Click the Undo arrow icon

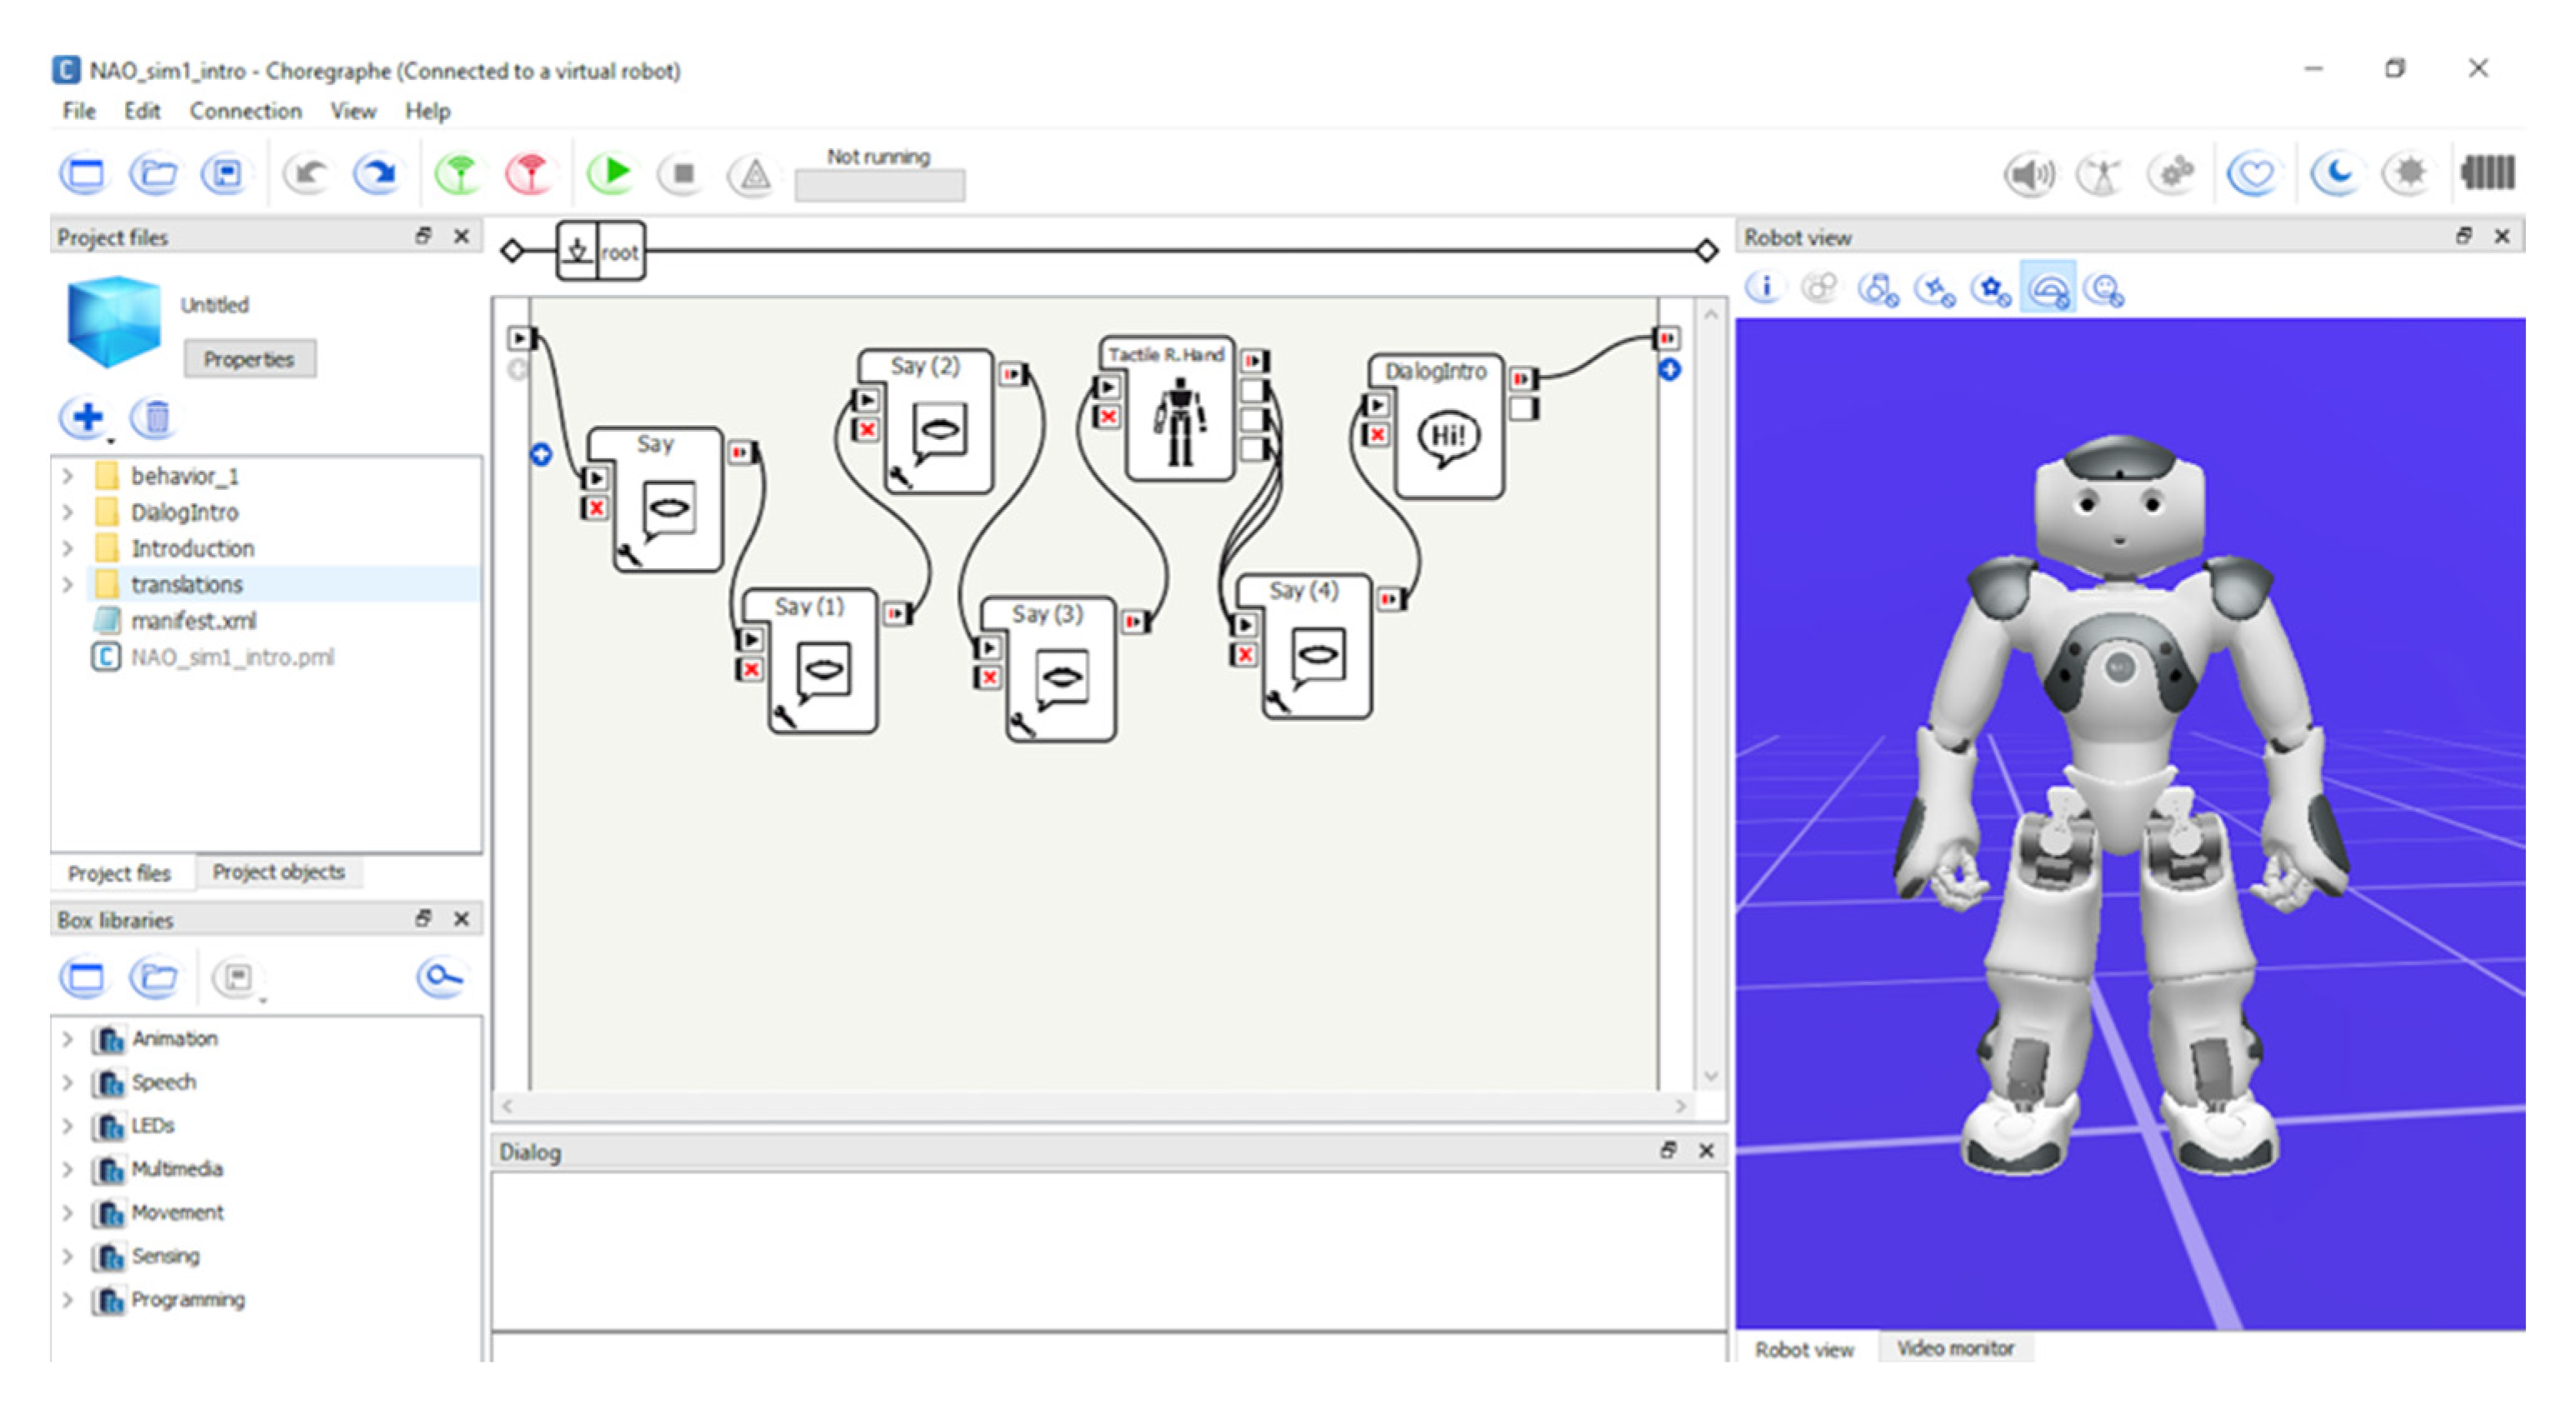pyautogui.click(x=307, y=174)
